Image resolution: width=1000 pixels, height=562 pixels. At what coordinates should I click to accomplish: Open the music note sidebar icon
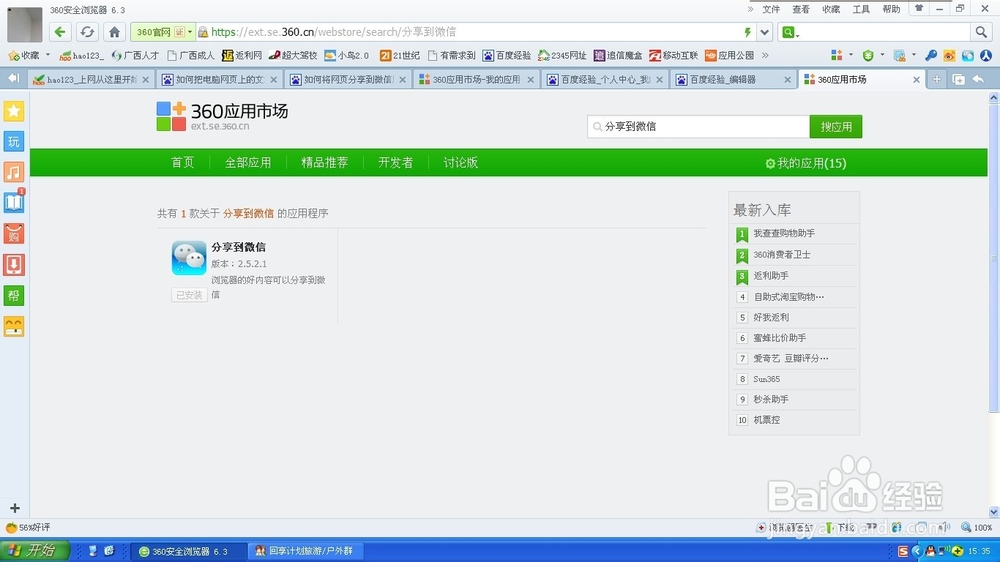tap(14, 172)
